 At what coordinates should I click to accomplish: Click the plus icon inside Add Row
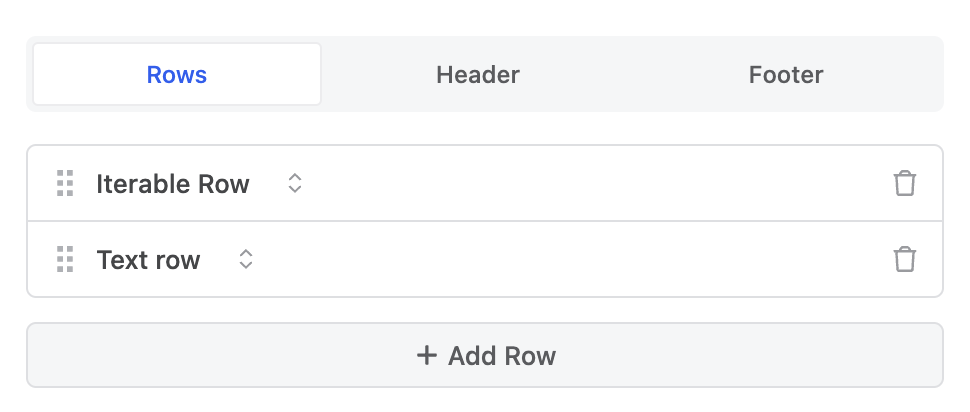[426, 356]
